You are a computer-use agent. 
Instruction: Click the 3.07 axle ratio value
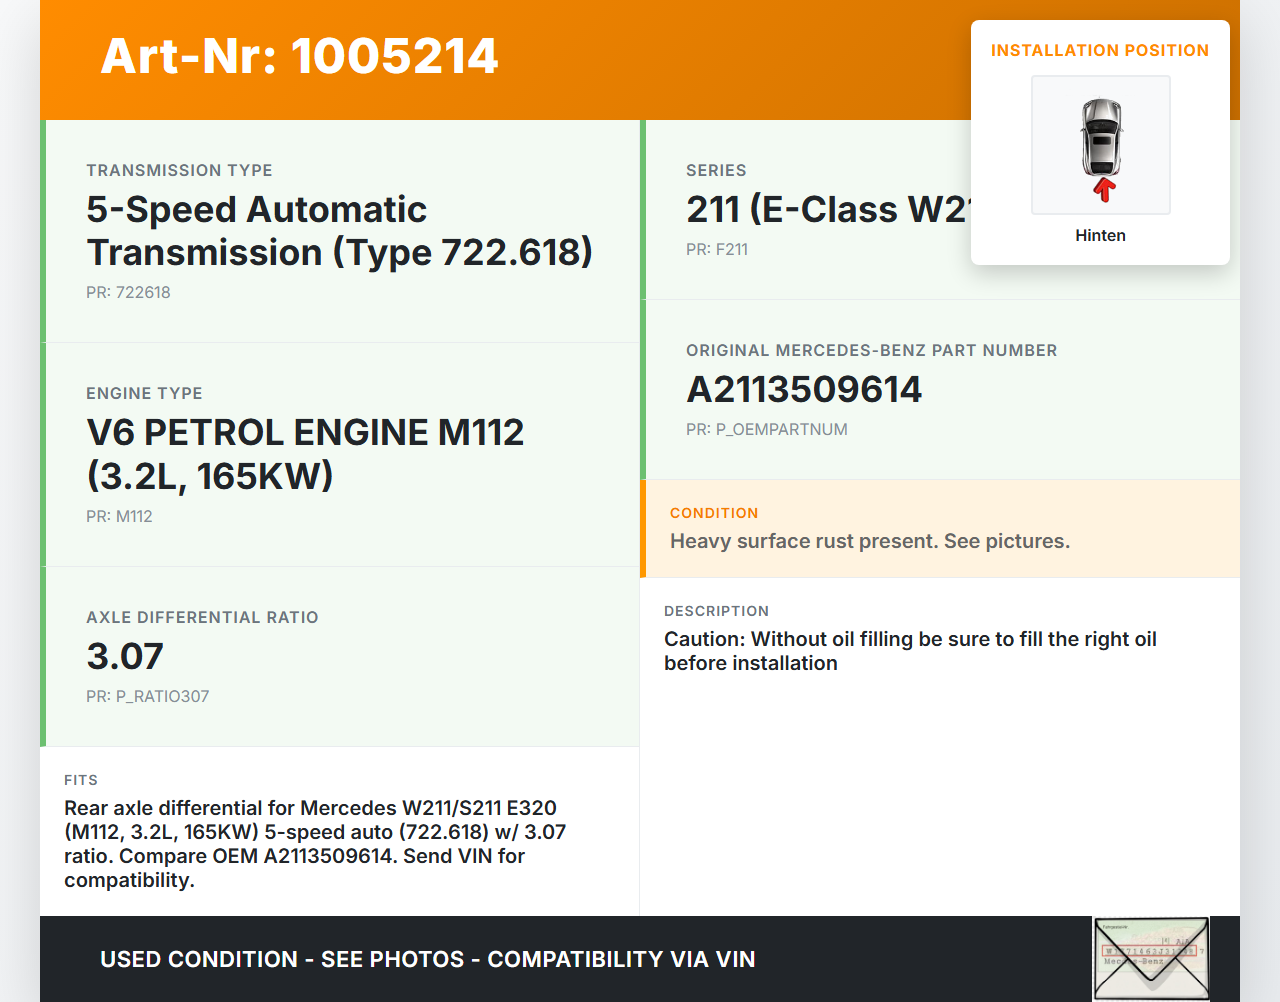coord(125,656)
